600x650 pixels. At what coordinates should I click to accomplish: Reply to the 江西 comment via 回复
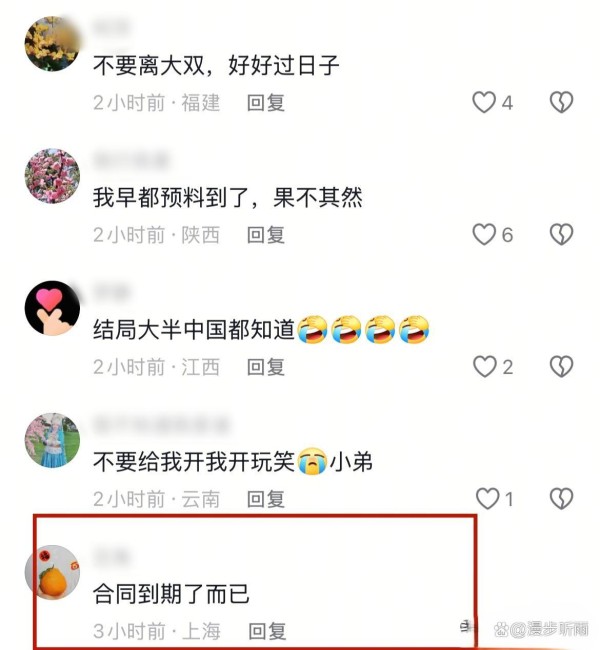pos(266,367)
